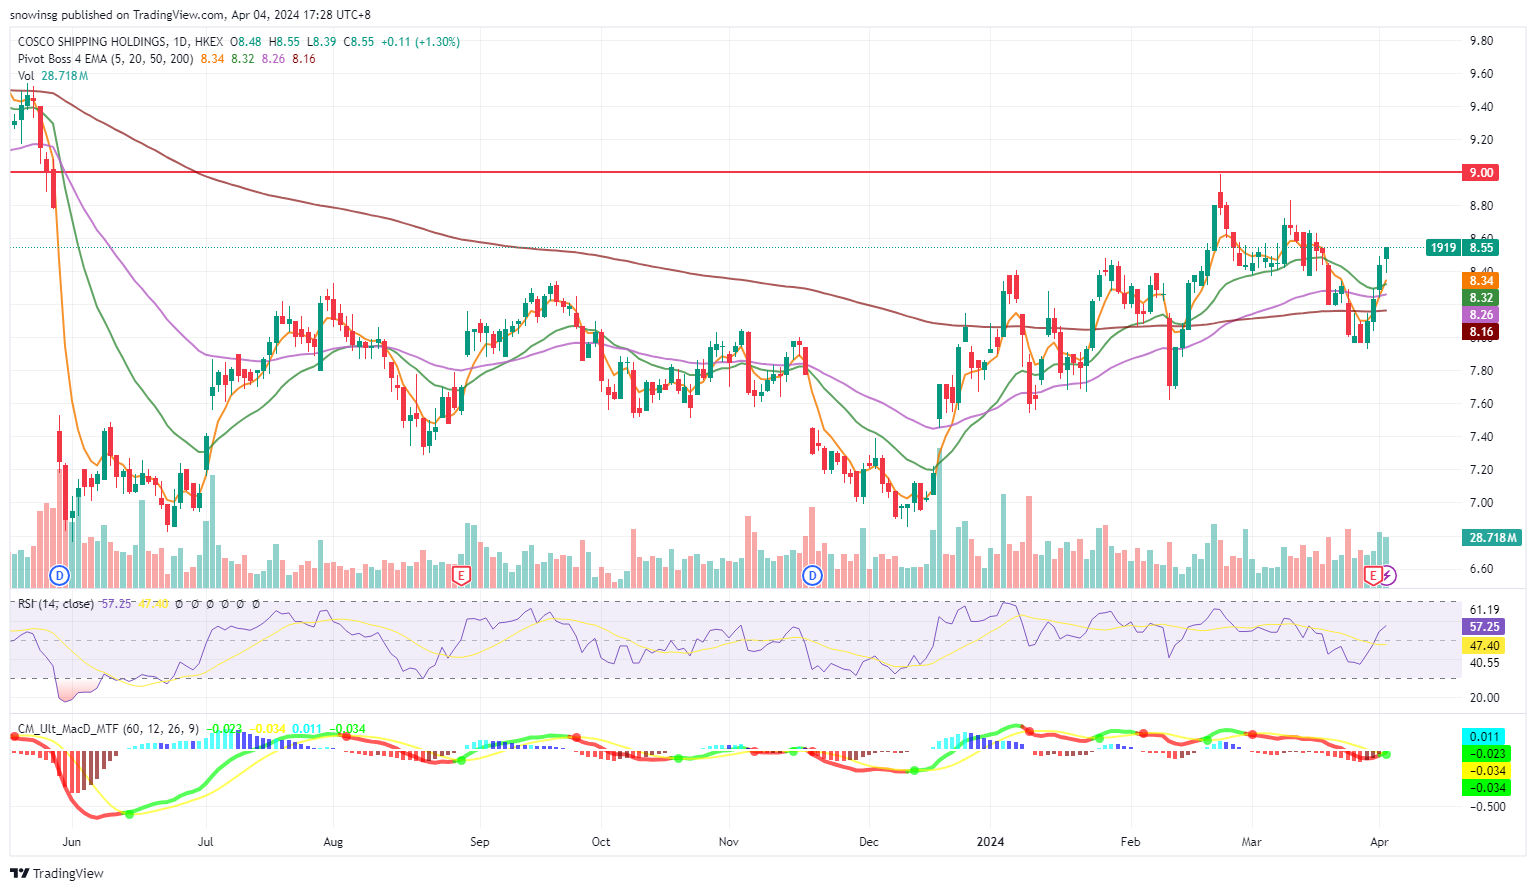Click the 20.00 RSI axis tick
The height and width of the screenshot is (891, 1536).
pos(1484,698)
